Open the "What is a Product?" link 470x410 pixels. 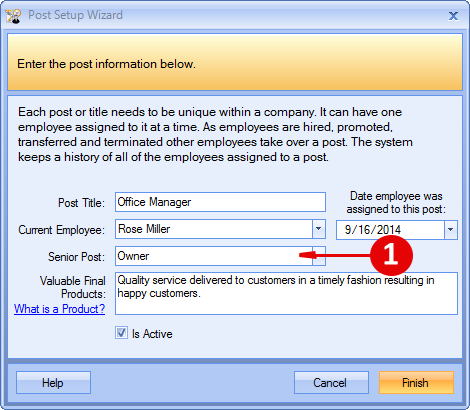point(59,309)
